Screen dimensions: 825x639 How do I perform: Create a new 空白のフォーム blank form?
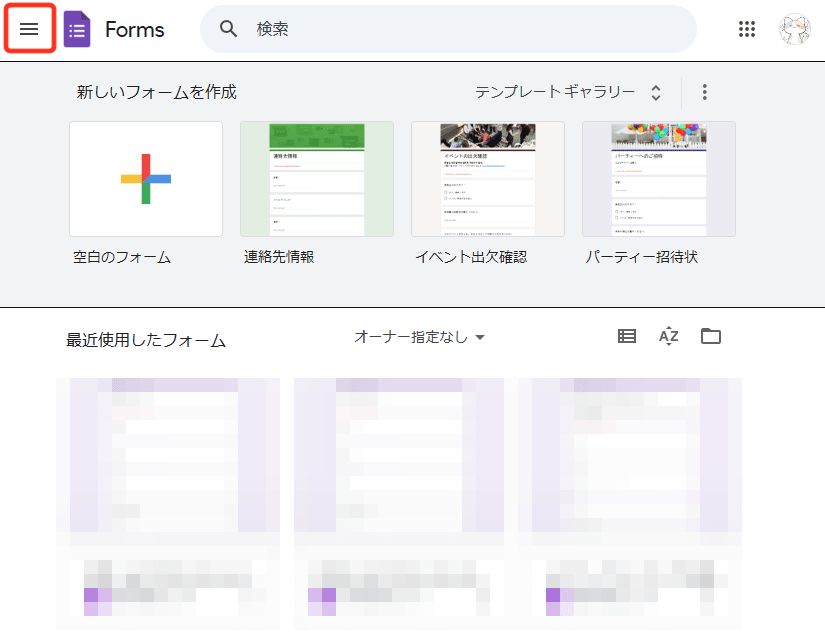click(x=145, y=179)
